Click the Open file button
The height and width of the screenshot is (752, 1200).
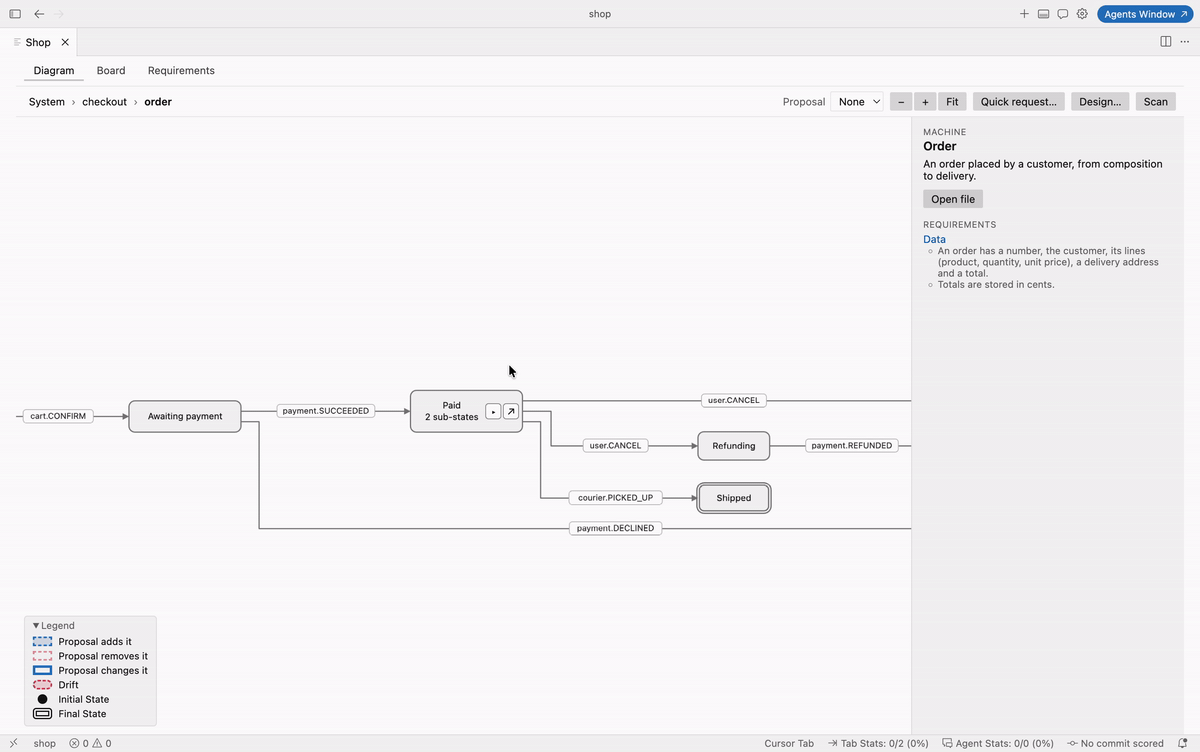953,199
